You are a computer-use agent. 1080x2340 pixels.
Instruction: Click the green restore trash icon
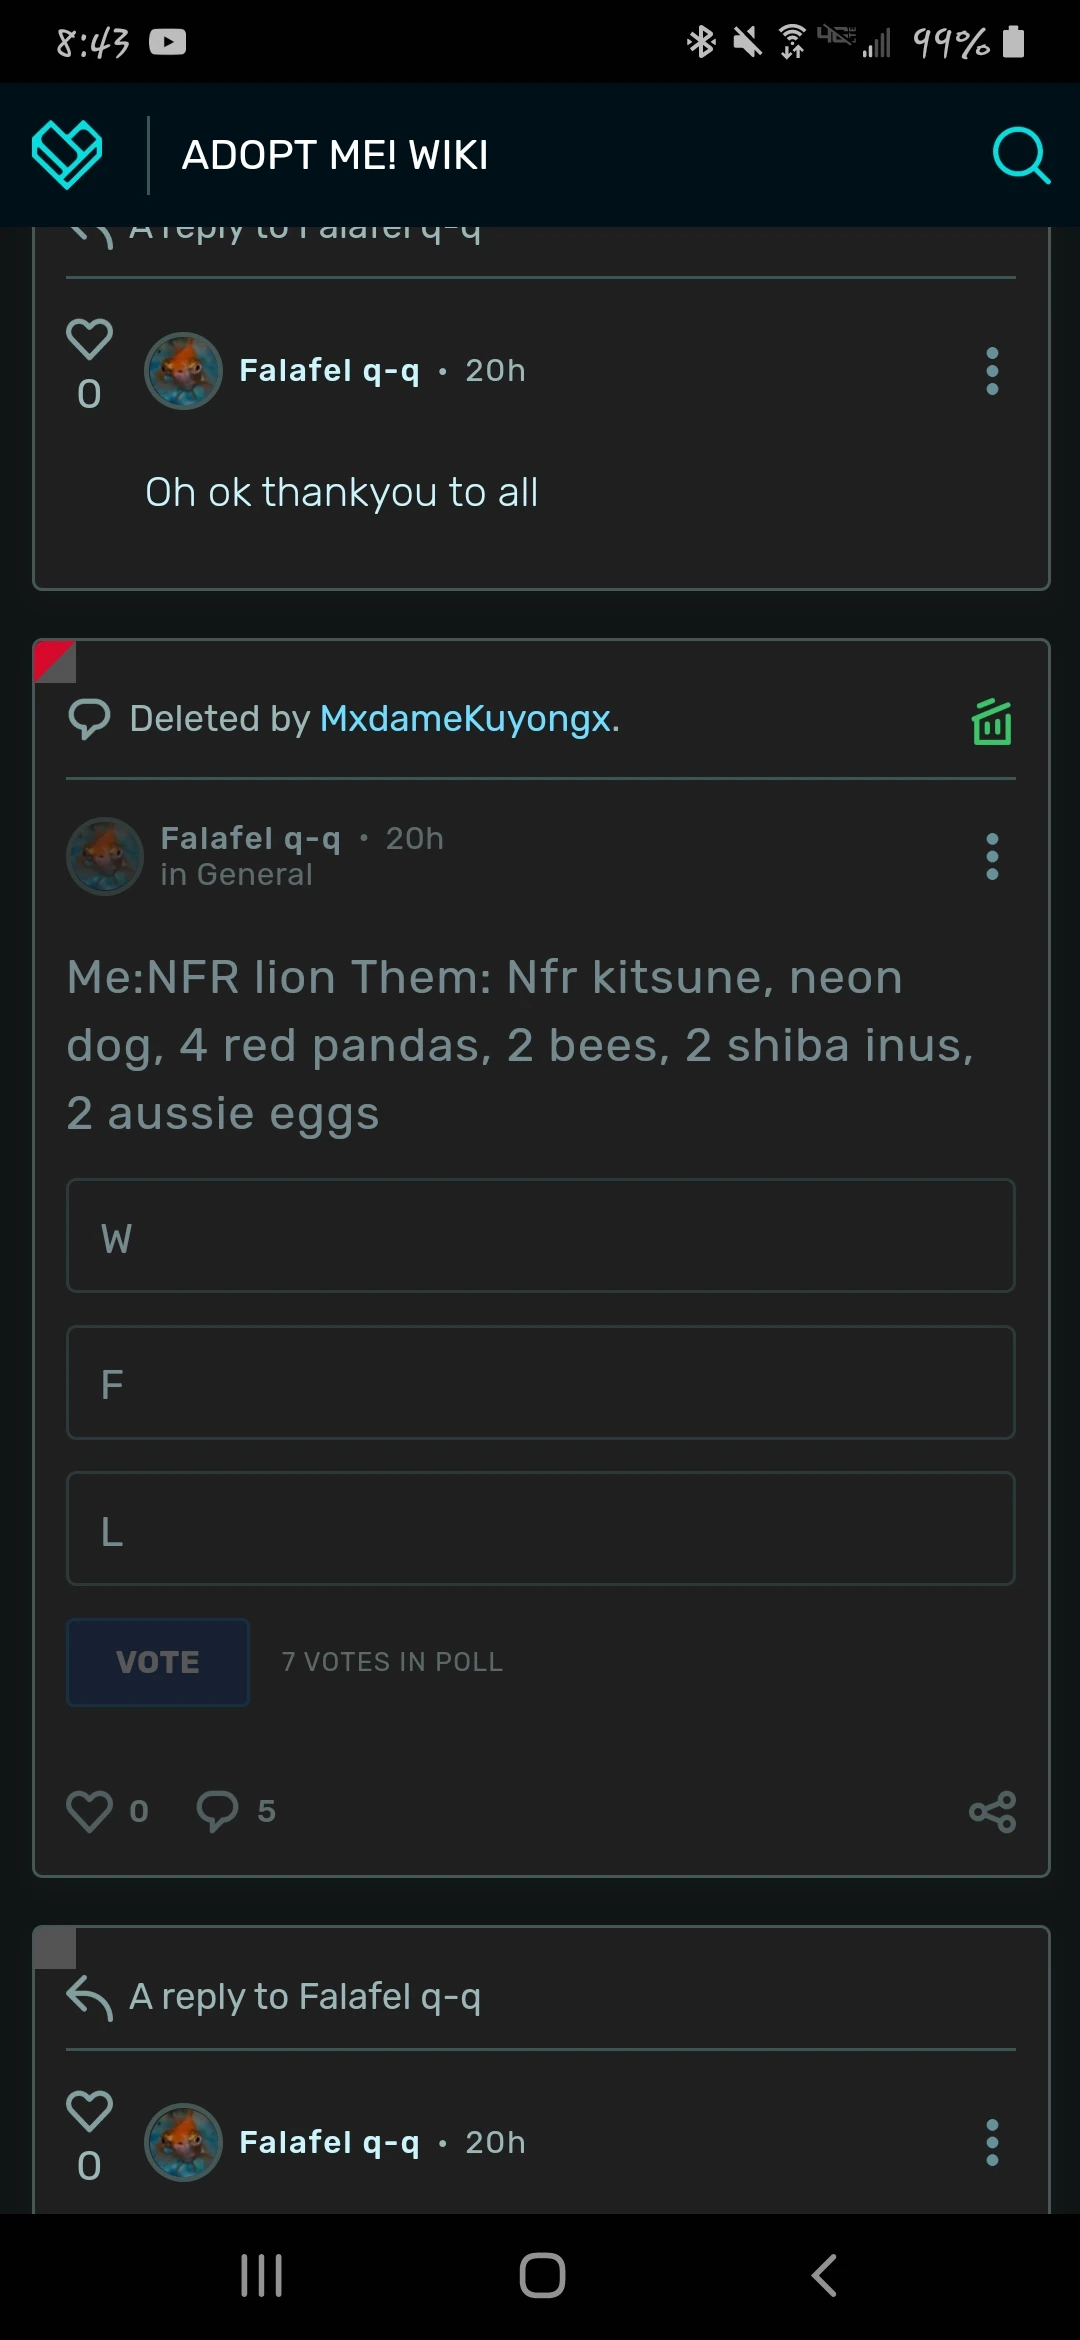(992, 722)
